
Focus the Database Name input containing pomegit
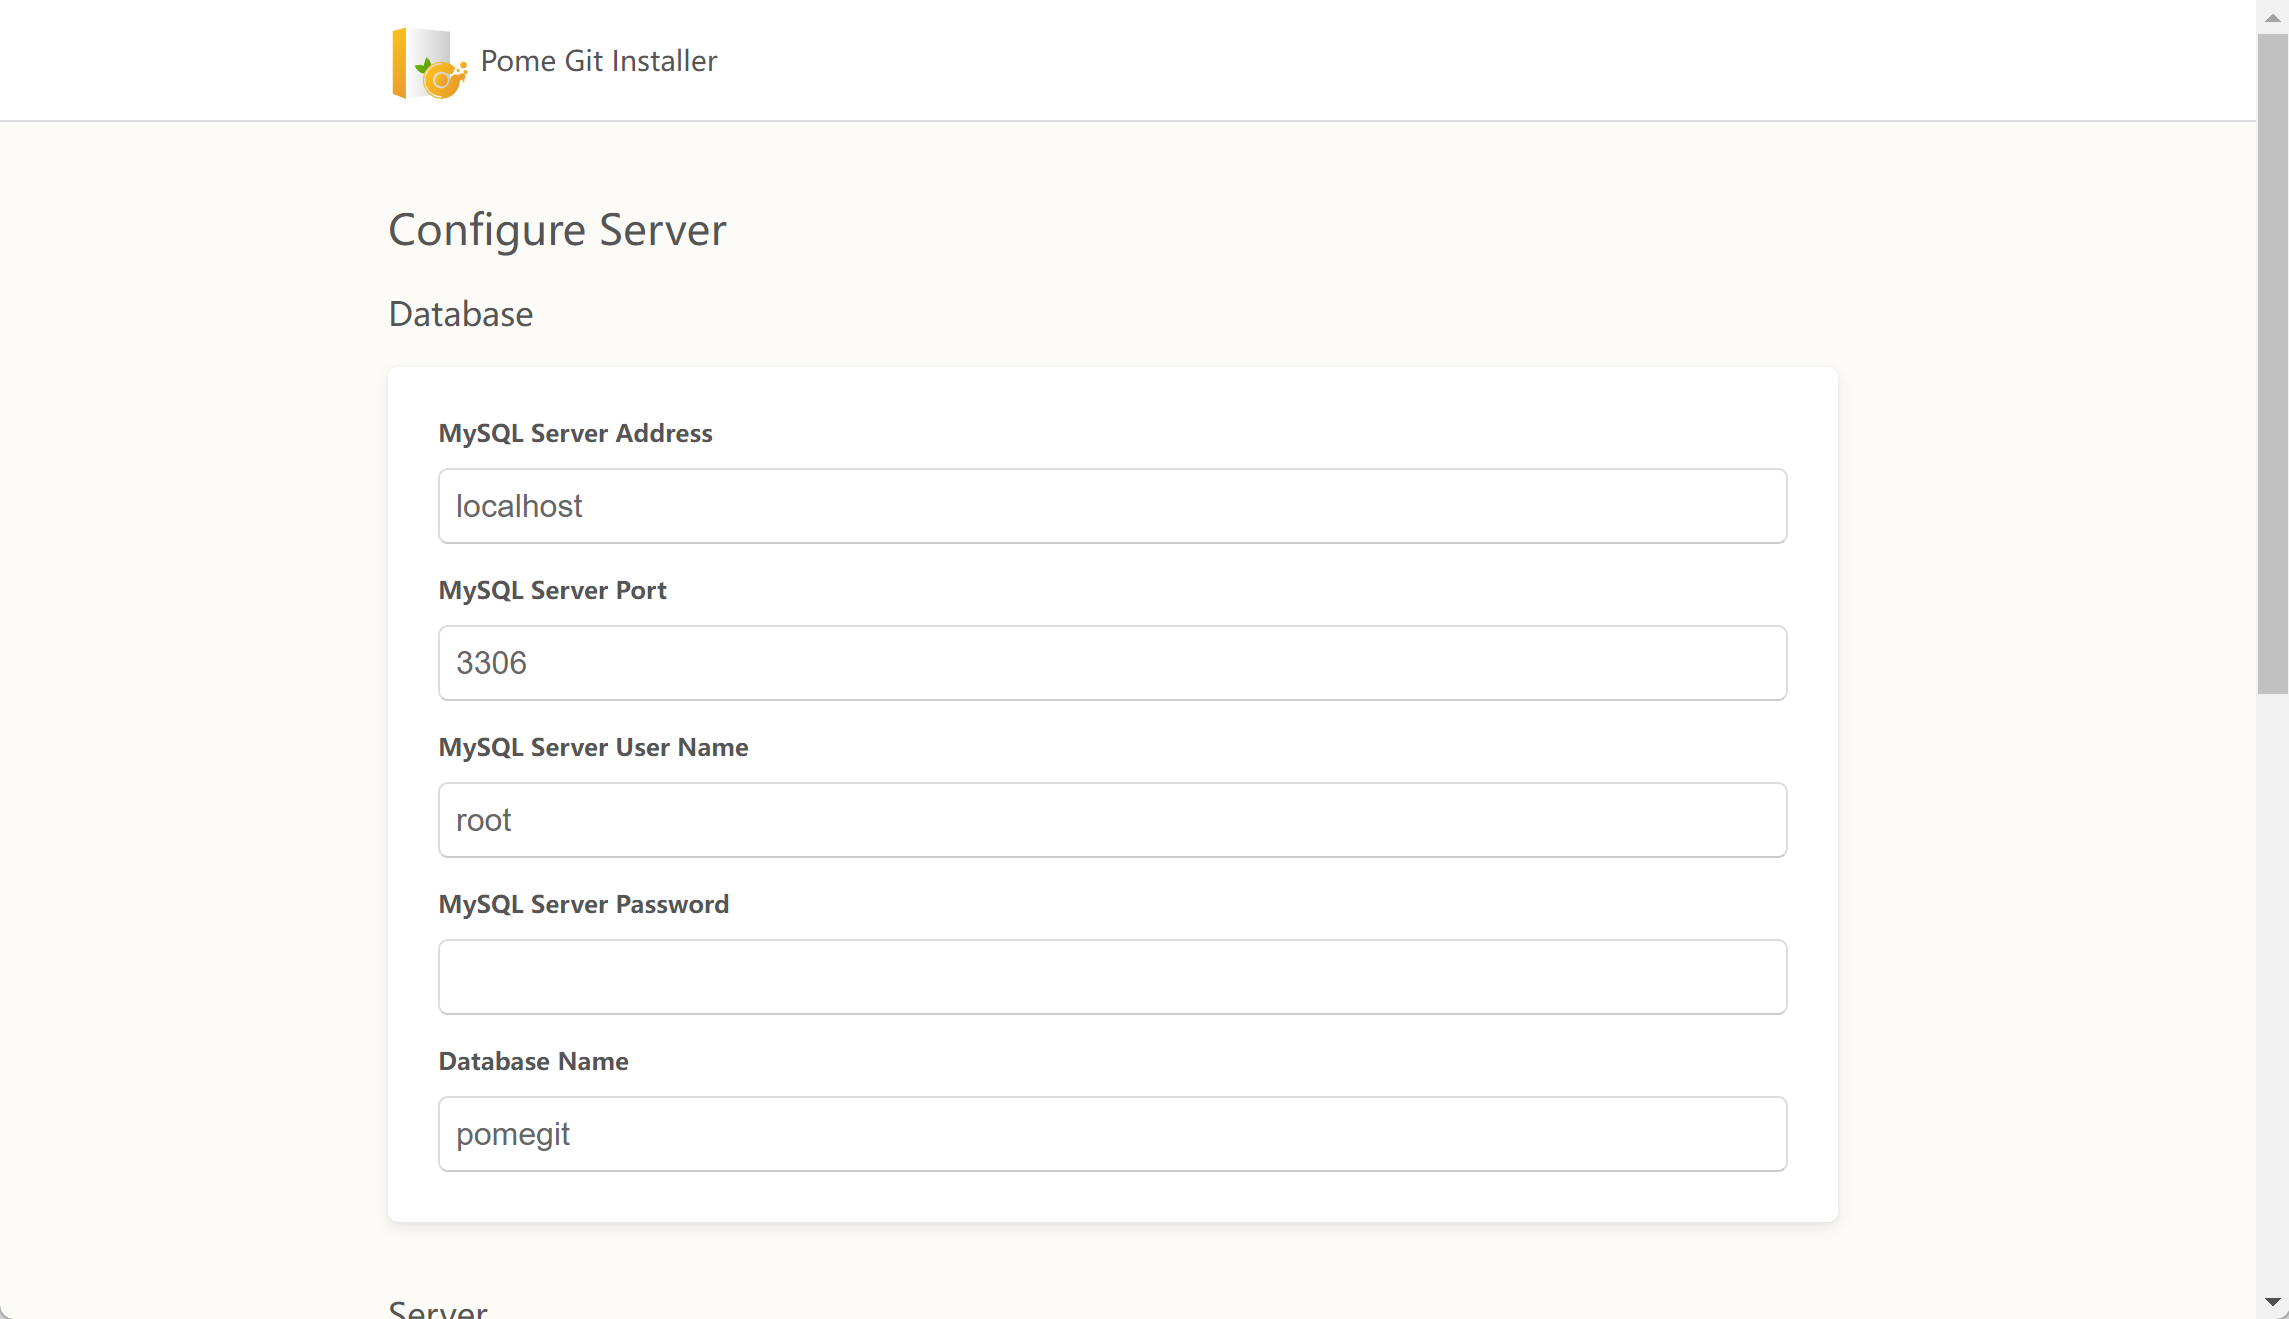(1111, 1134)
